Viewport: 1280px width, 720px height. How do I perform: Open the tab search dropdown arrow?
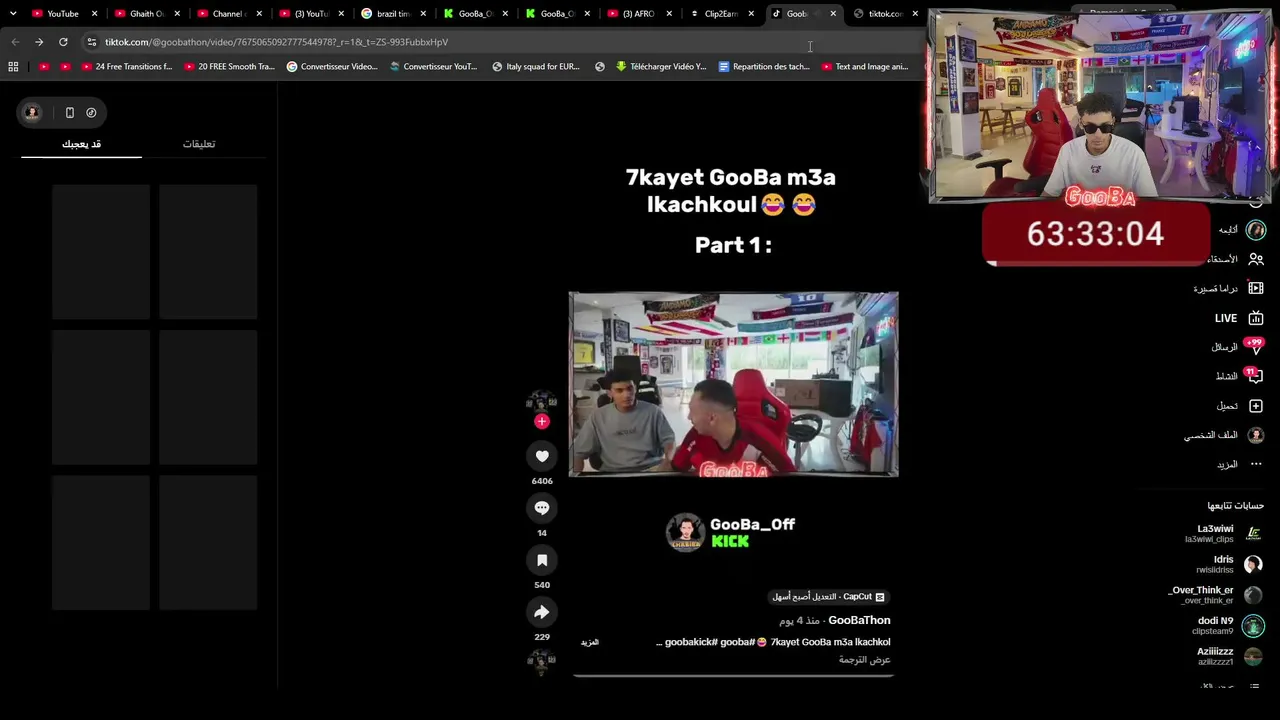13,14
